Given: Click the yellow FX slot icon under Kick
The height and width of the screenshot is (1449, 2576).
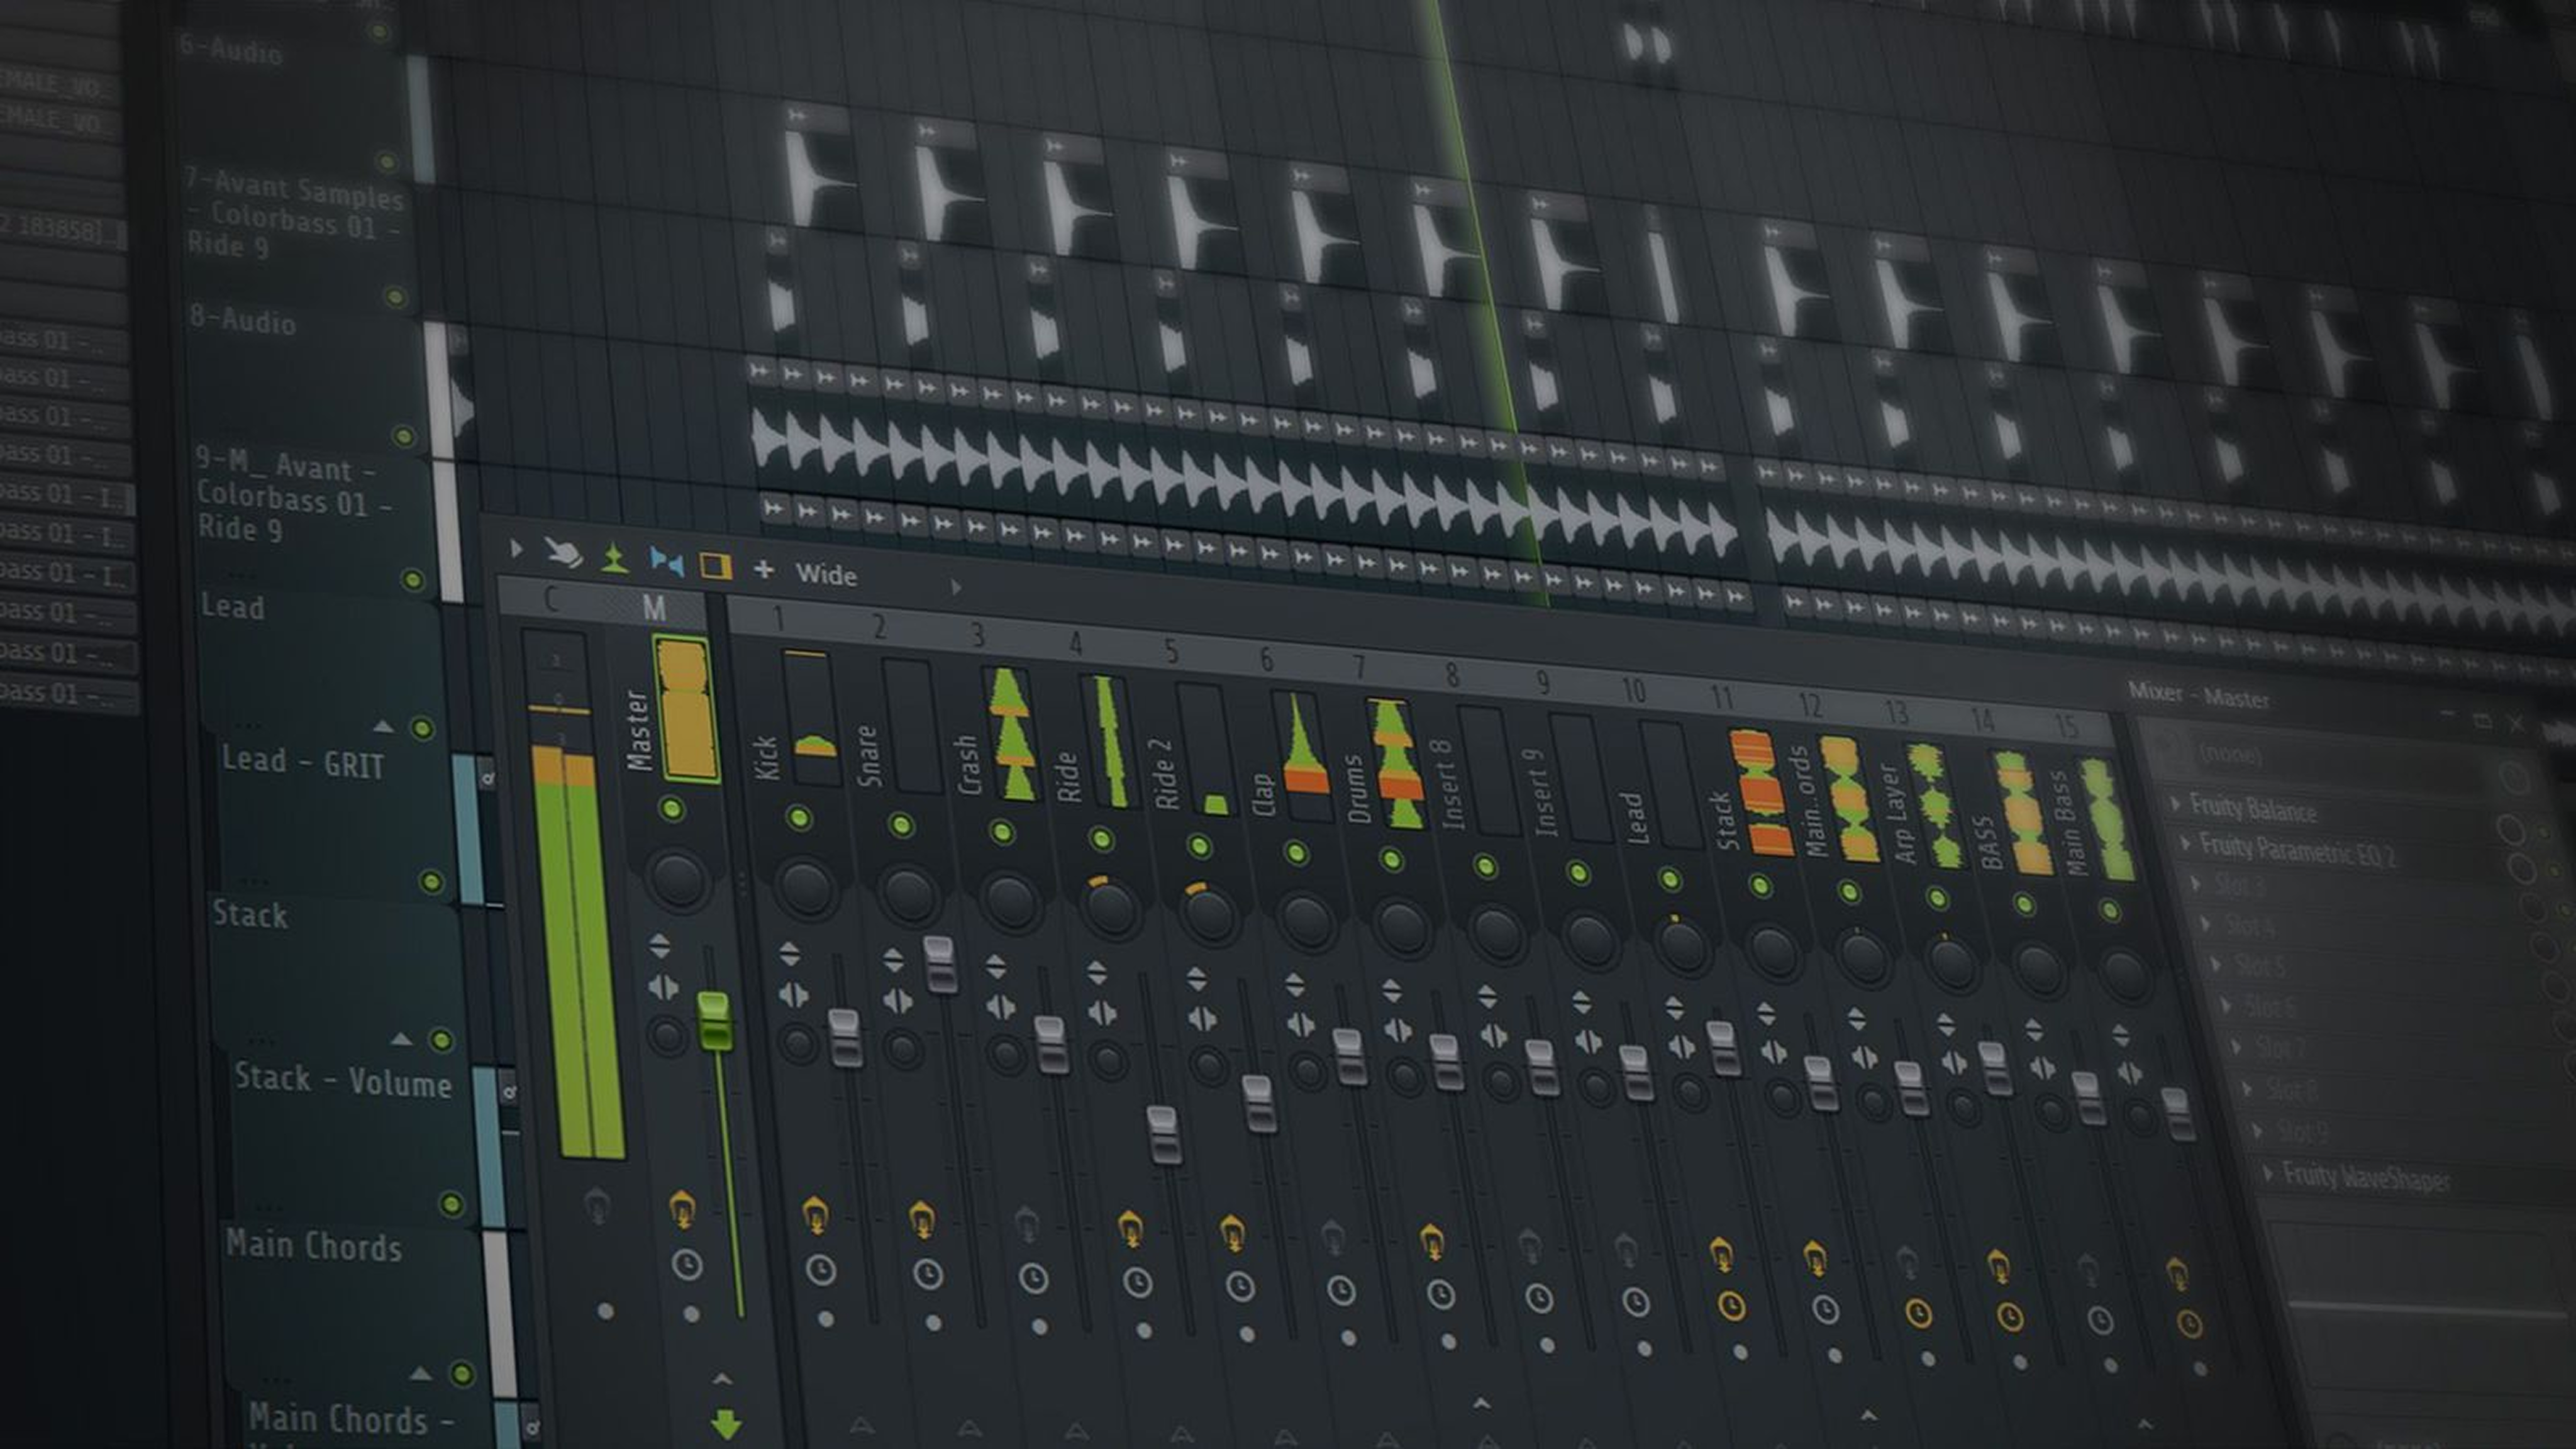Looking at the screenshot, I should coord(815,1214).
